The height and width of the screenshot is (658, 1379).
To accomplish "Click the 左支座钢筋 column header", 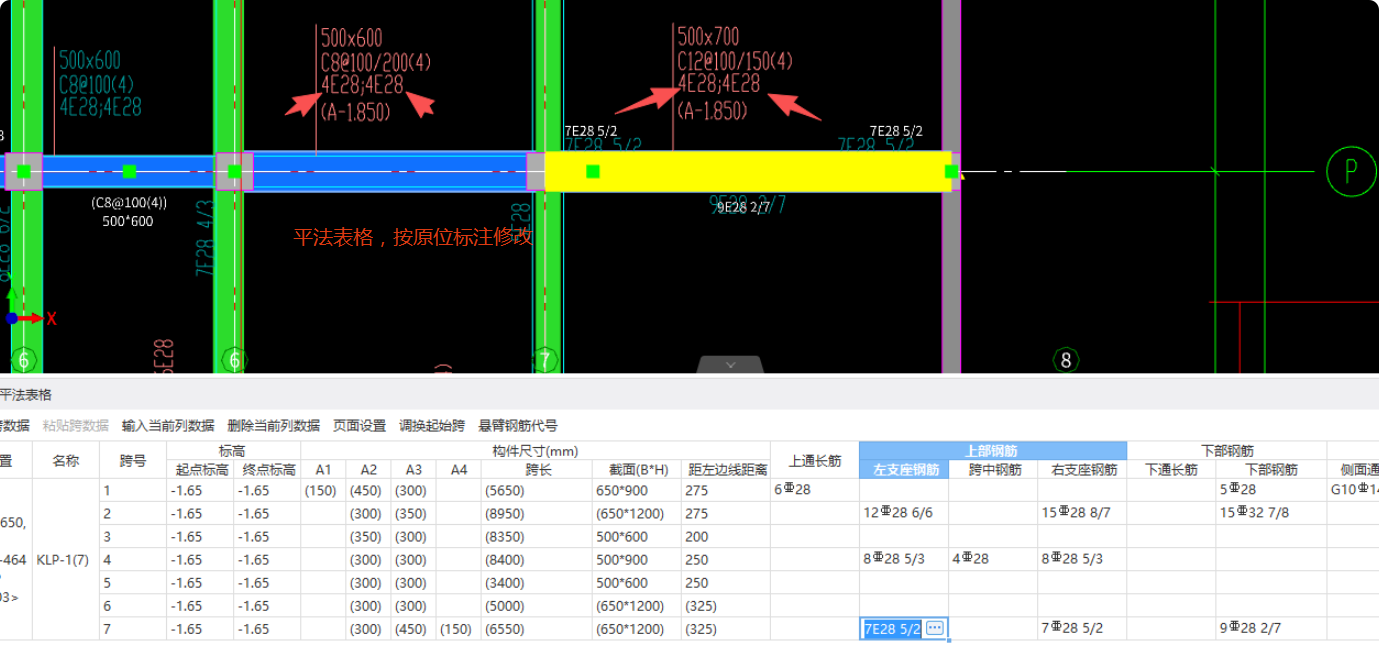I will coord(904,469).
